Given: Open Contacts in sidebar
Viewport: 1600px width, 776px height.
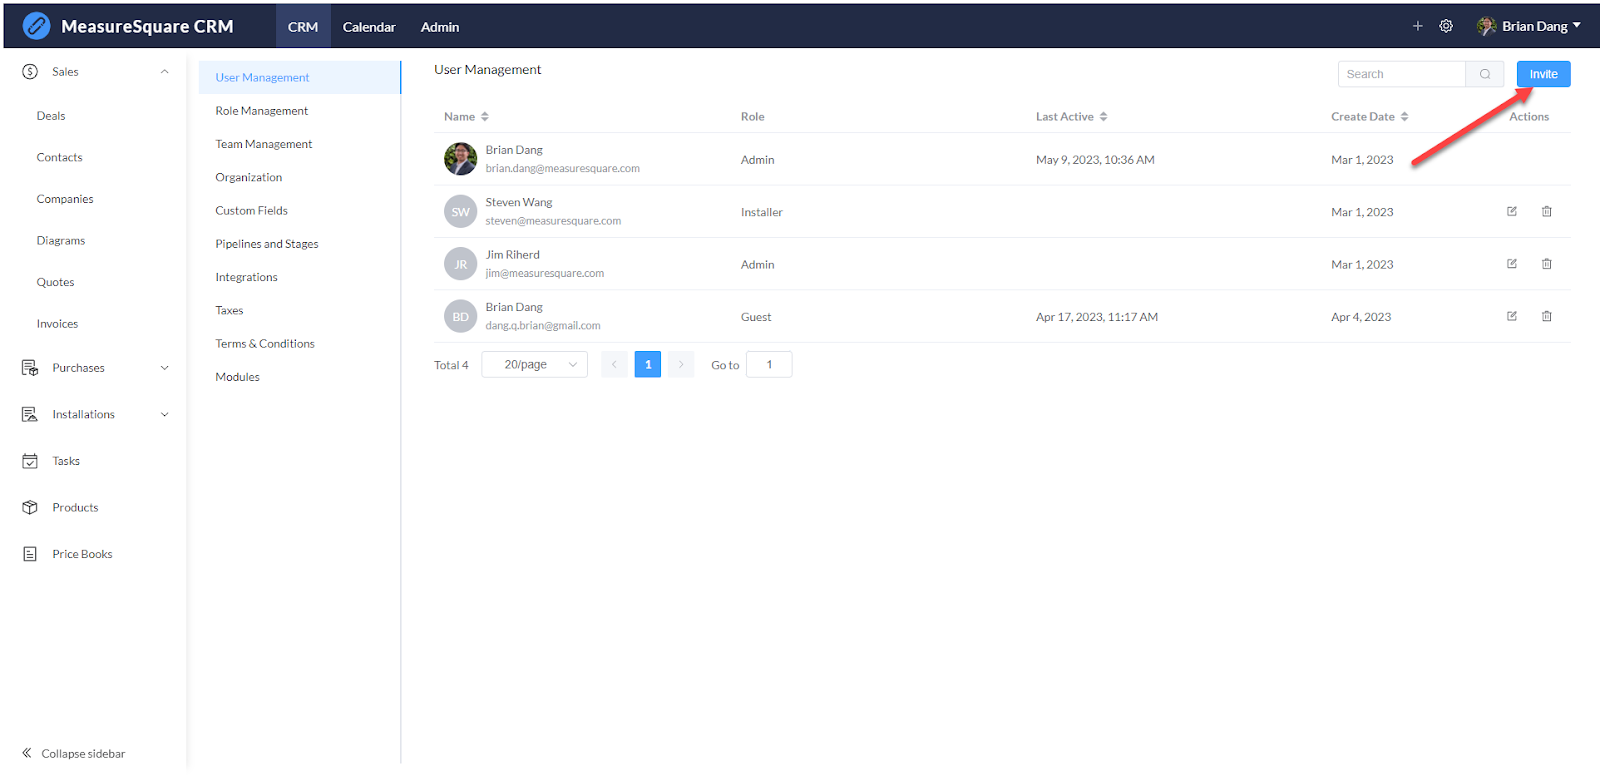Looking at the screenshot, I should [x=60, y=157].
